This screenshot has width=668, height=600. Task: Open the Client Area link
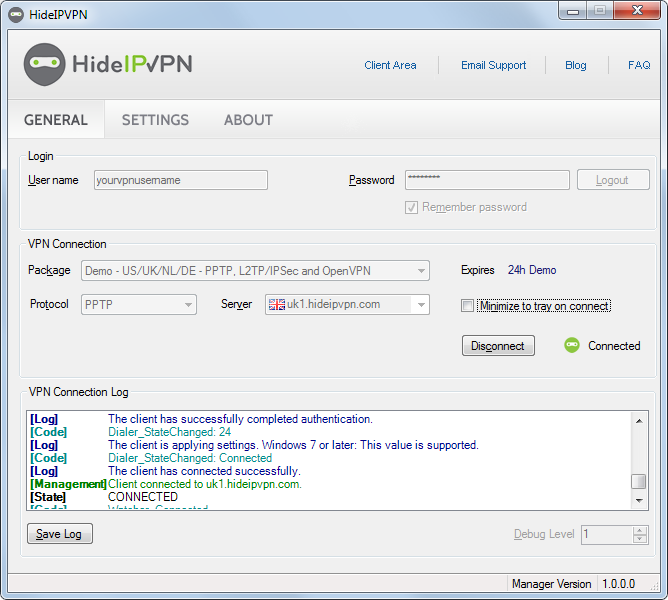pos(390,65)
